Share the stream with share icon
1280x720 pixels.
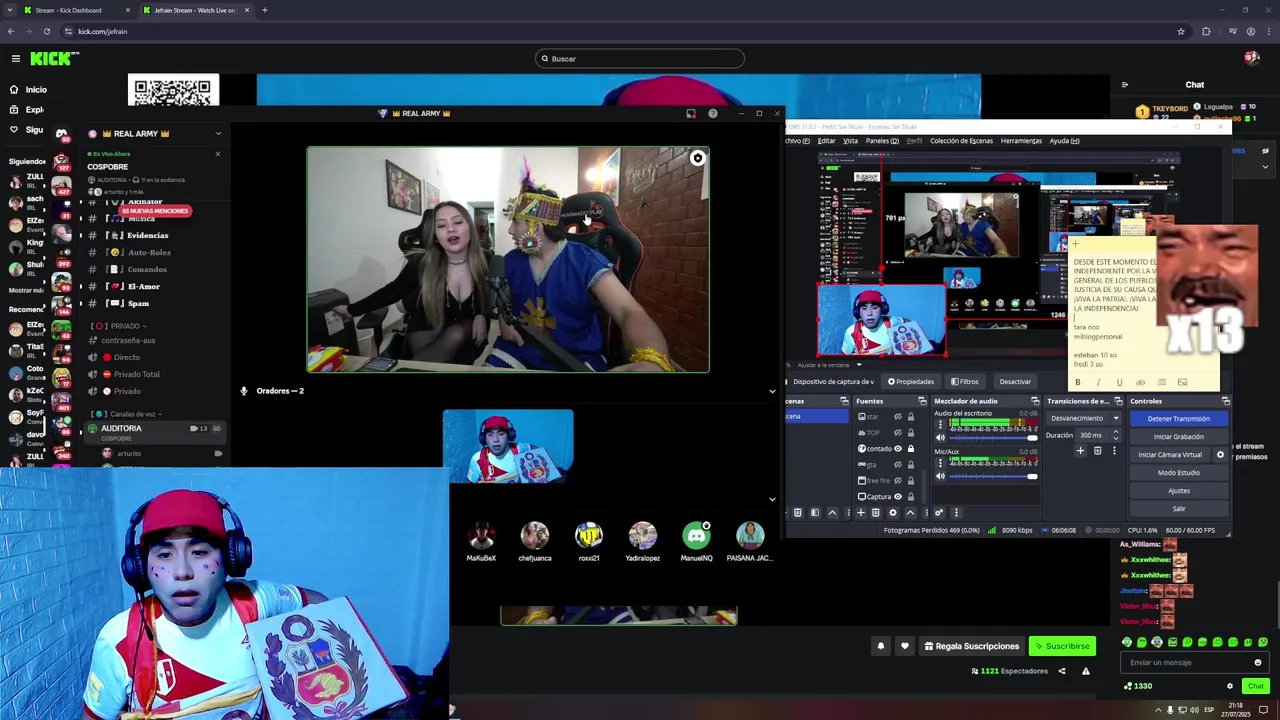[x=1062, y=671]
